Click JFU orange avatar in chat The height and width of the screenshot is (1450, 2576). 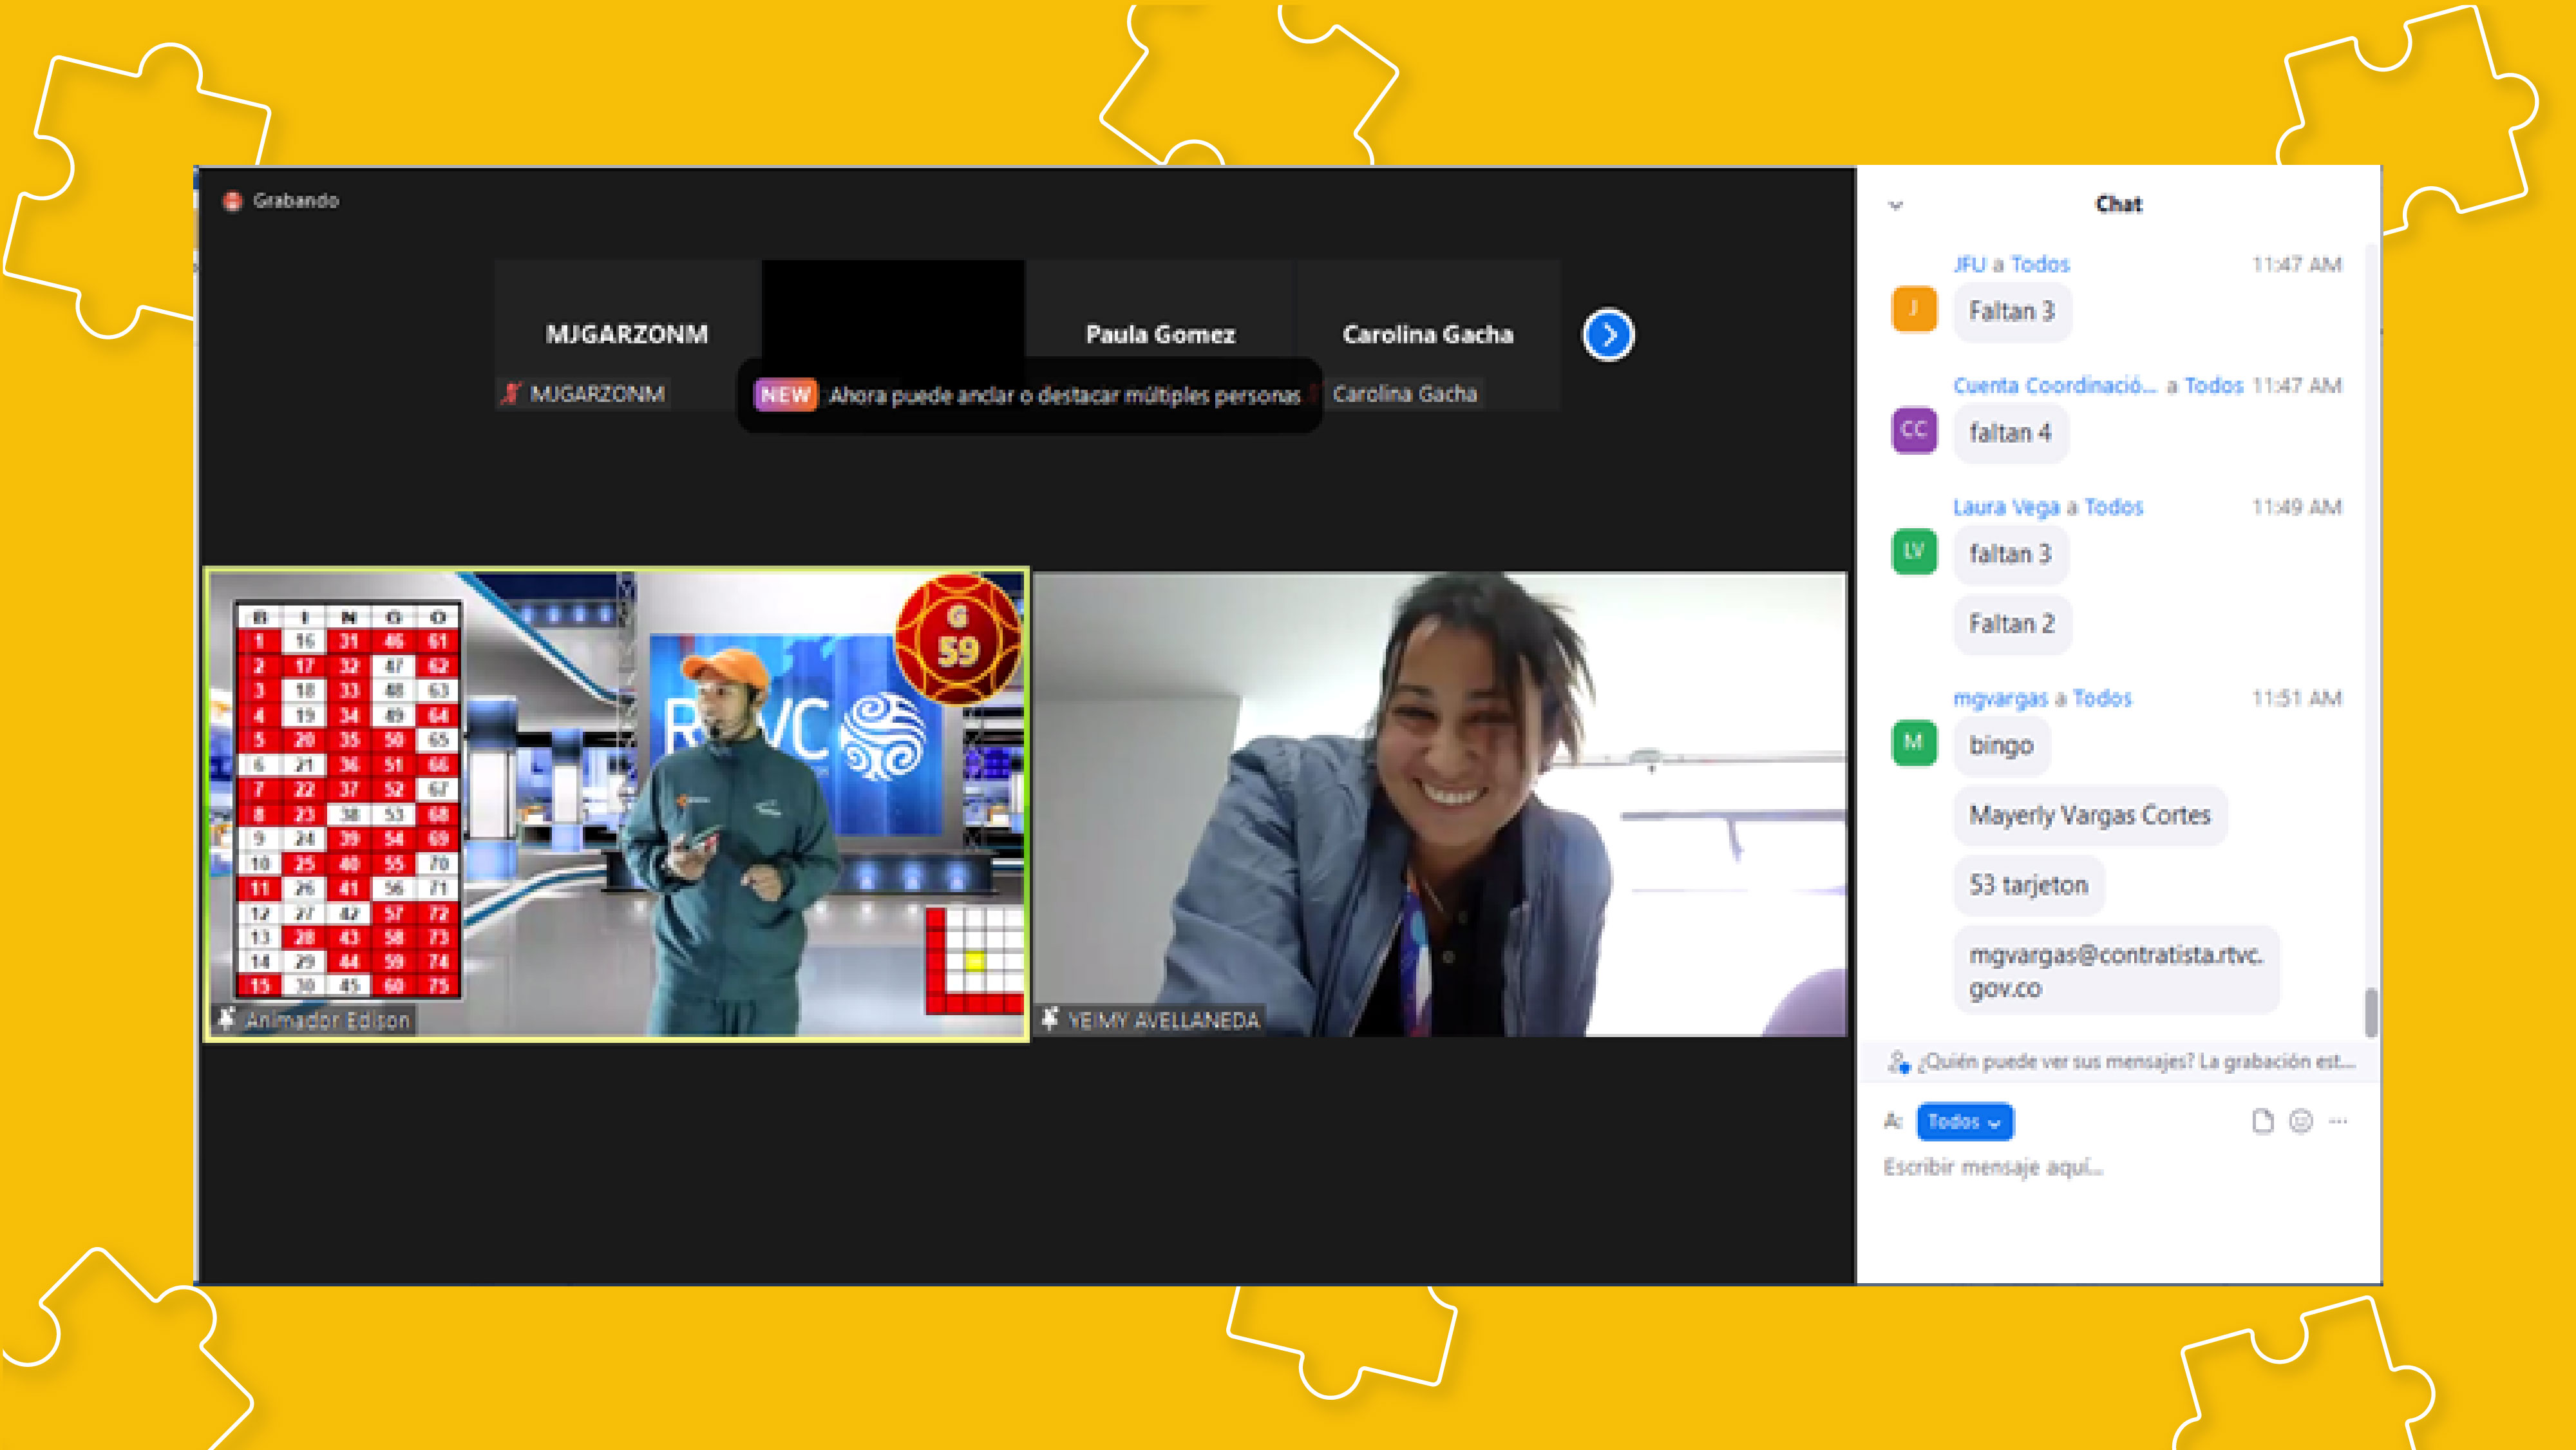(x=1914, y=309)
